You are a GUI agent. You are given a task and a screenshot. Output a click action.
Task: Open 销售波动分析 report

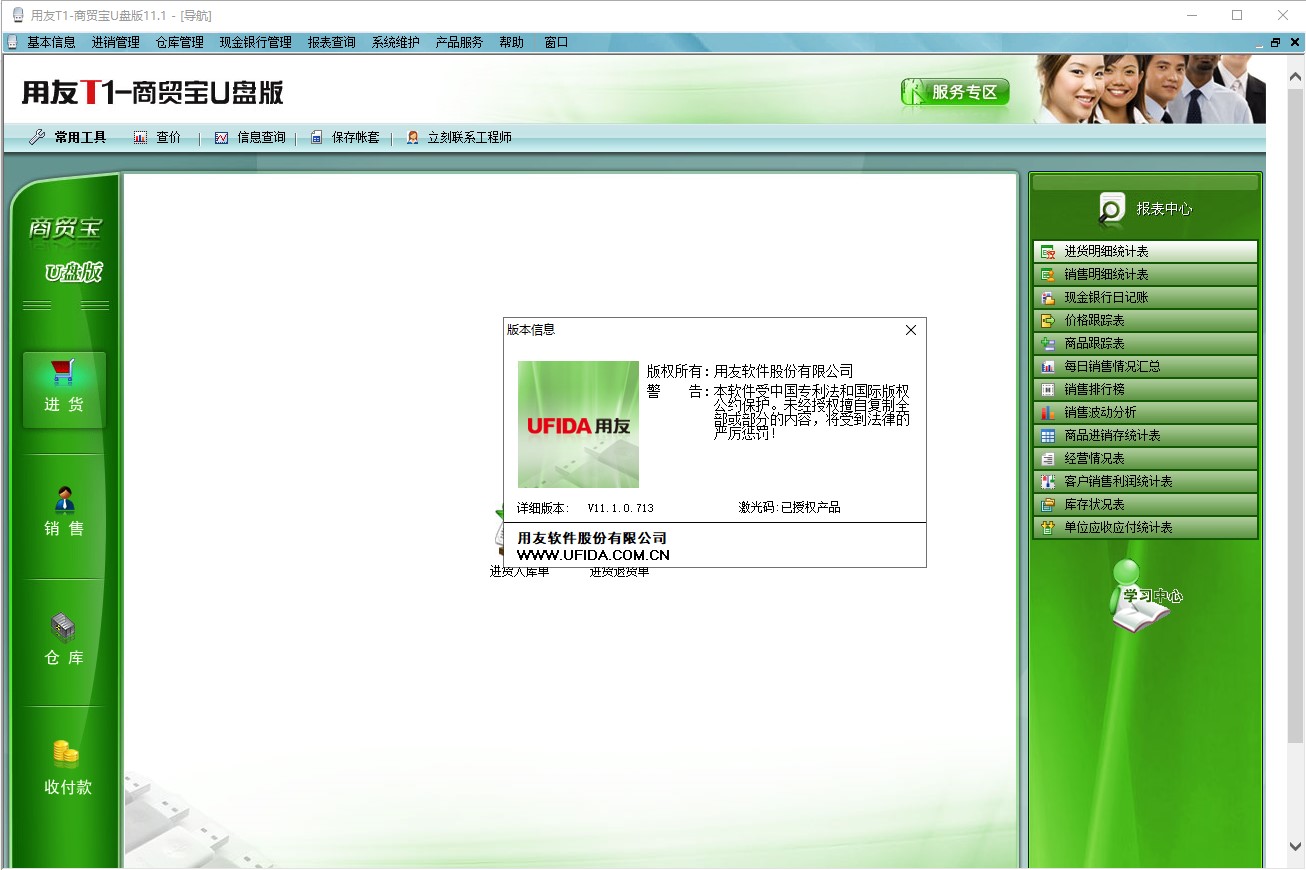[x=1145, y=412]
